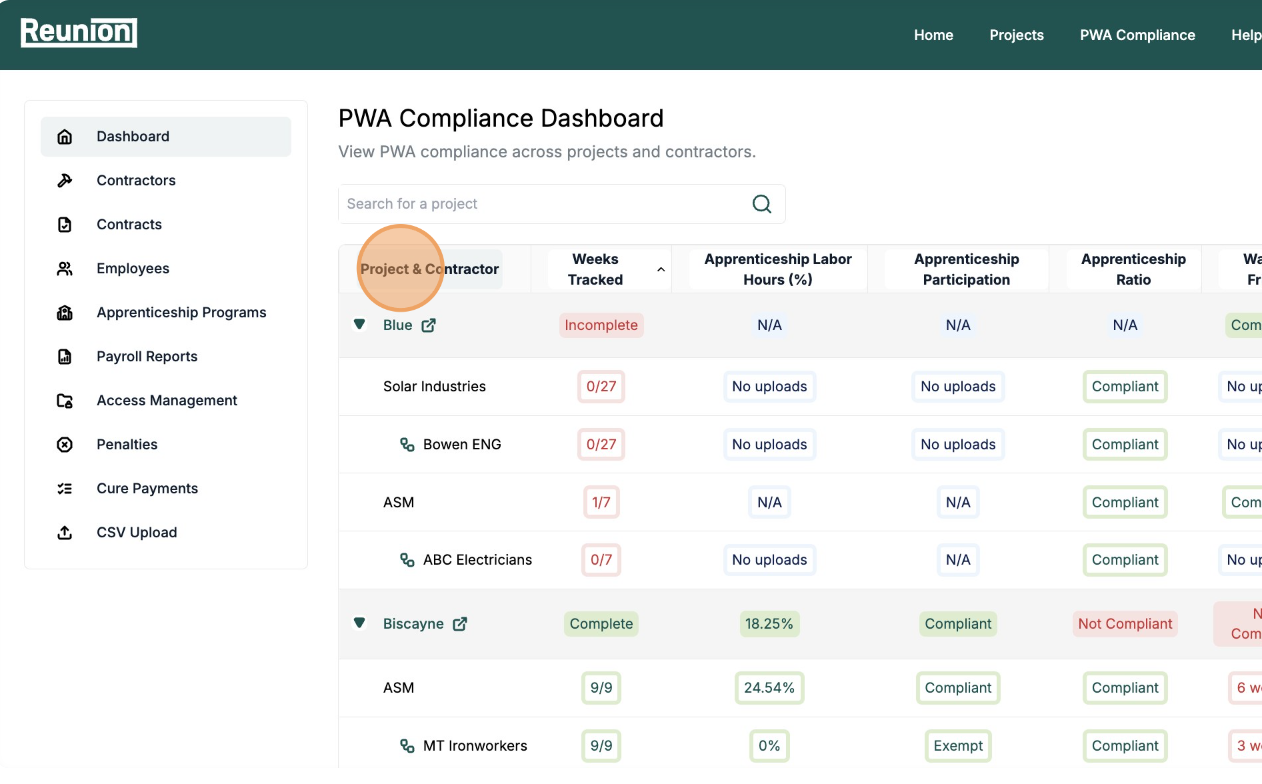Viewport: 1262px width, 784px height.
Task: Click the Apprenticeship Programs building icon
Action: click(x=65, y=313)
